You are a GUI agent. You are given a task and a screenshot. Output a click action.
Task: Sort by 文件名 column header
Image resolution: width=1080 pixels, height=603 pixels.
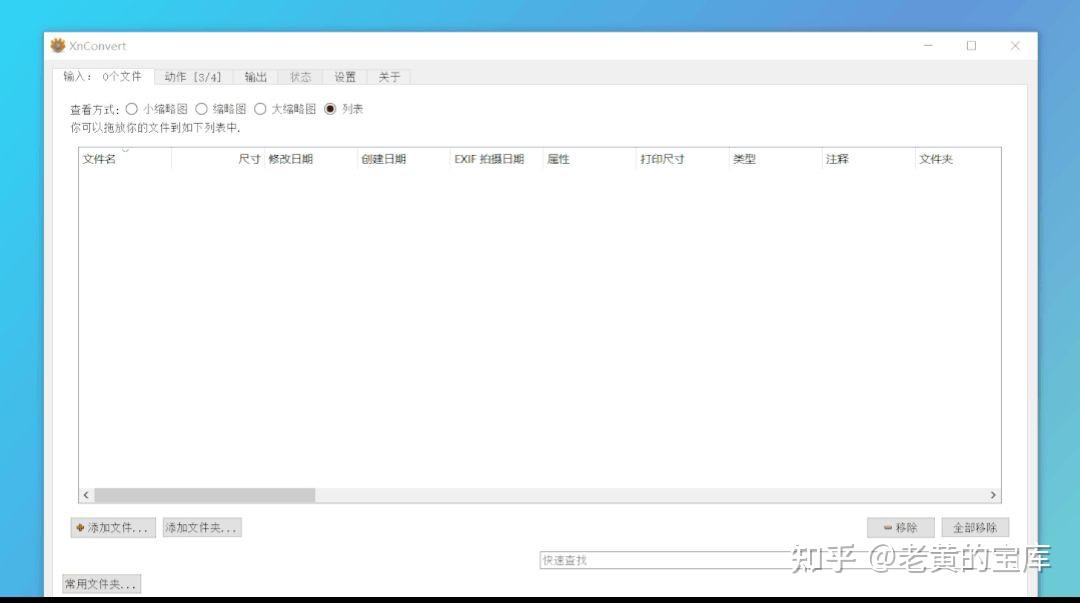pos(125,159)
